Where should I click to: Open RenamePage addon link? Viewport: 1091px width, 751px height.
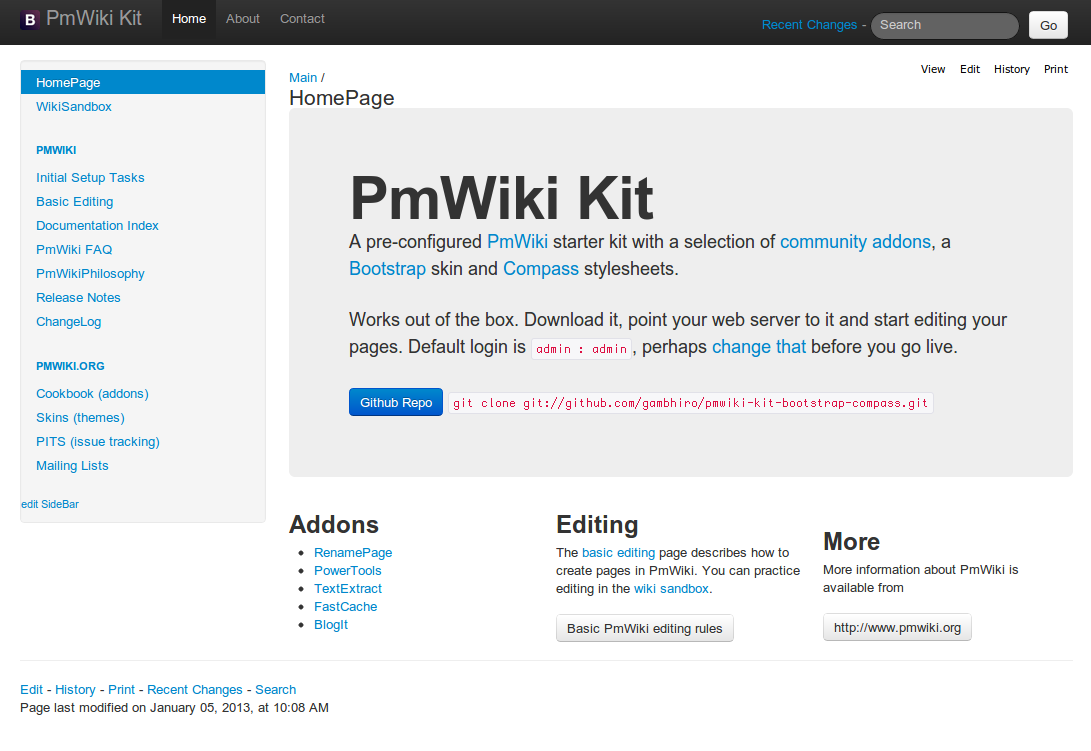(353, 553)
